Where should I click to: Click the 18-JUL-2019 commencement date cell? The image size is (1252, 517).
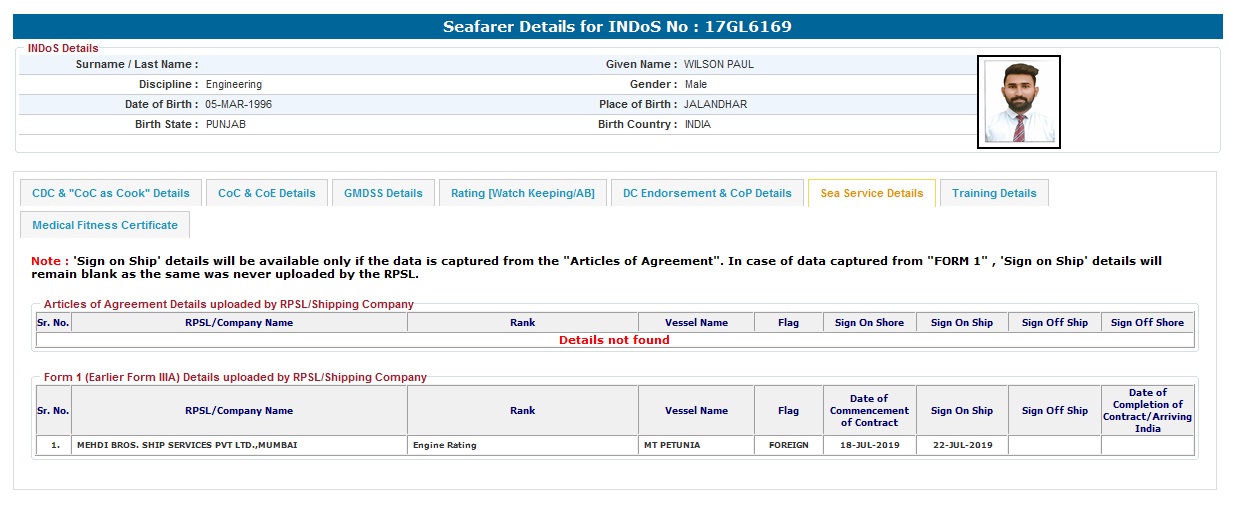869,445
